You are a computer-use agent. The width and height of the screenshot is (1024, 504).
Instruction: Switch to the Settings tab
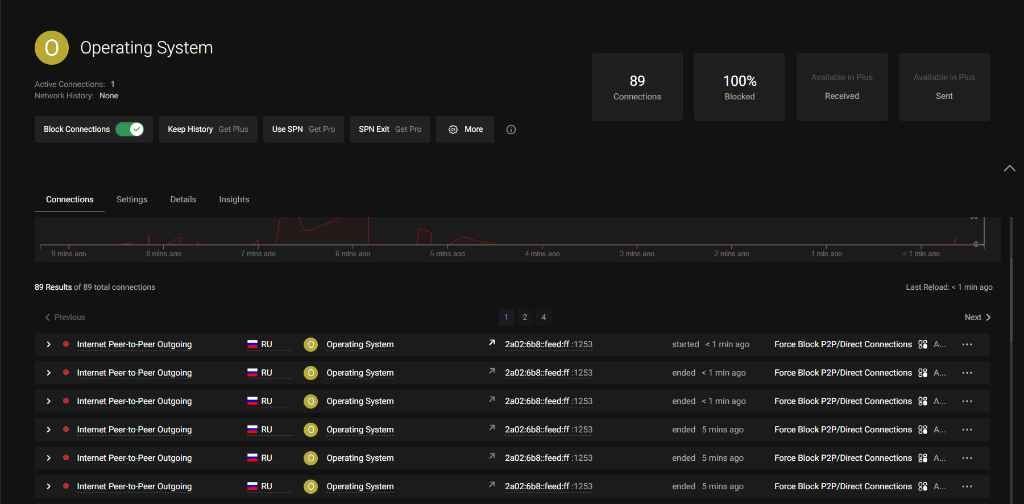[132, 199]
